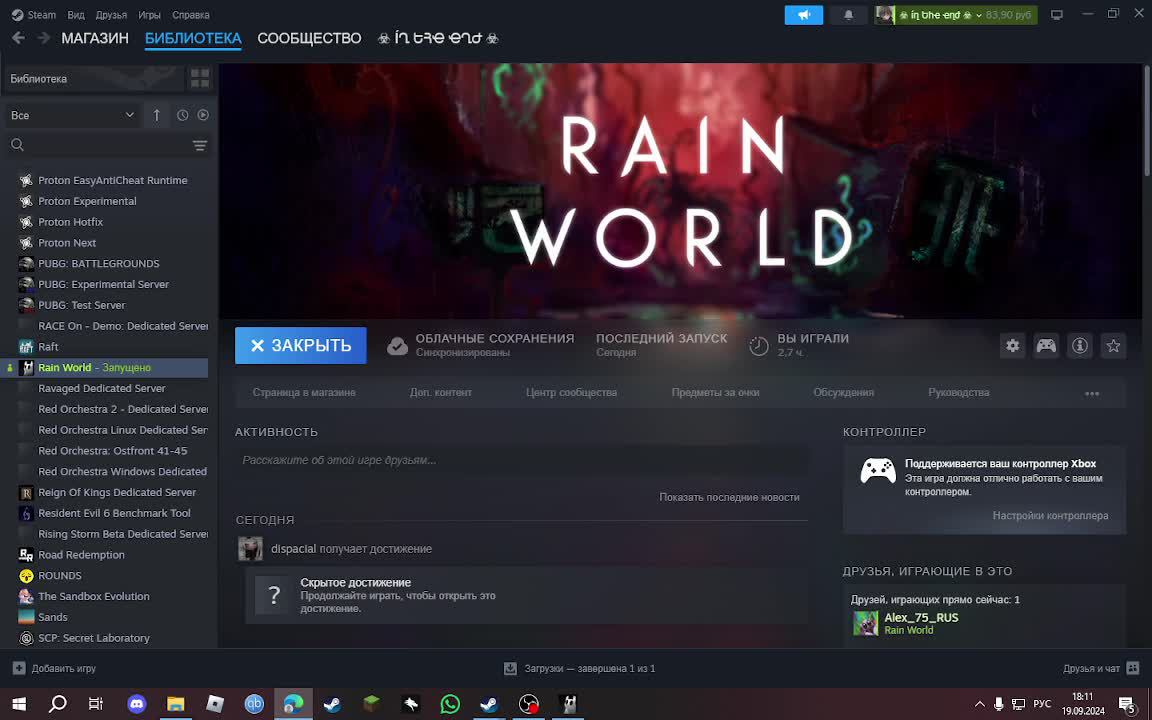
Task: Click the cloud saves status icon
Action: [397, 346]
